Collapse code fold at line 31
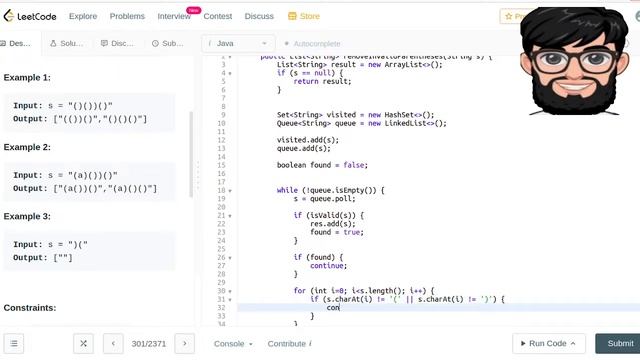 [230, 299]
